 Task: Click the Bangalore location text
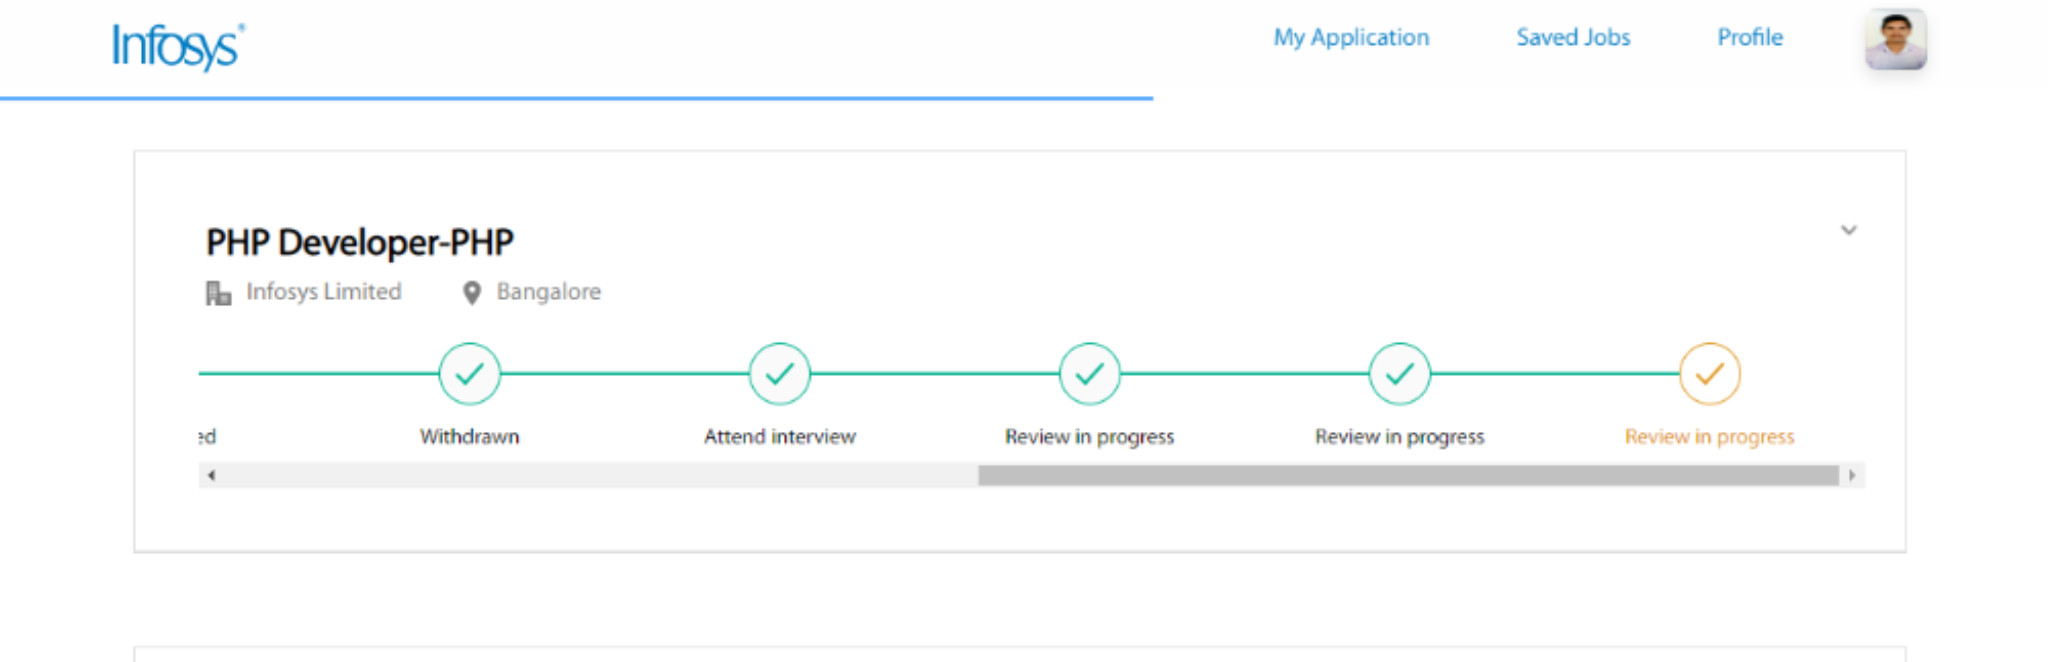[x=549, y=292]
